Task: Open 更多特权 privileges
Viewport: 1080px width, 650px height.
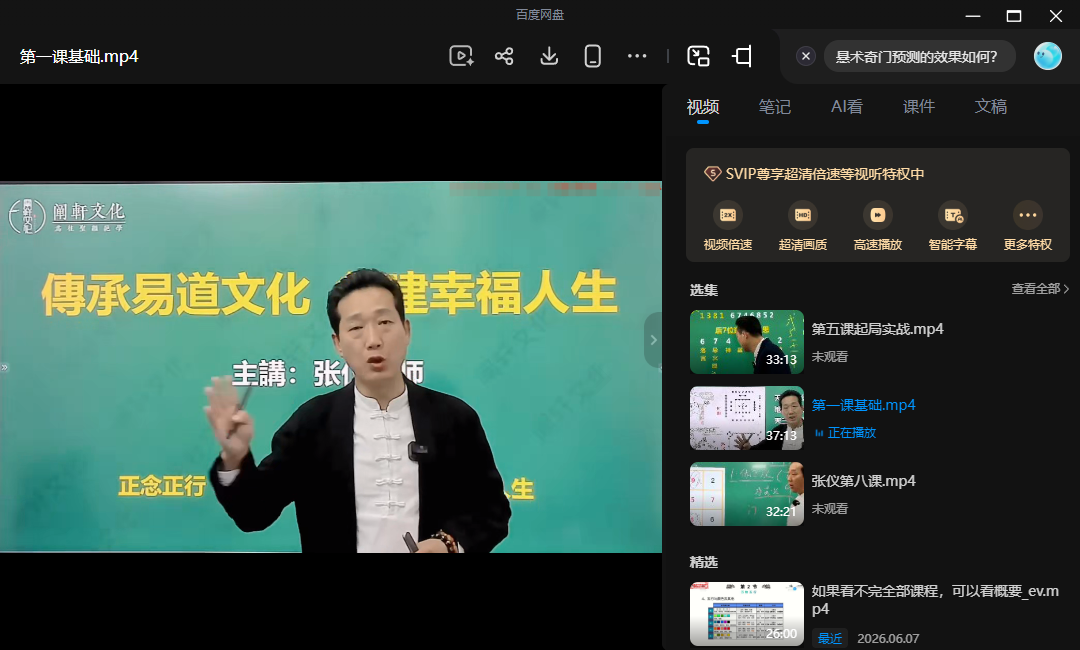Action: (1028, 226)
